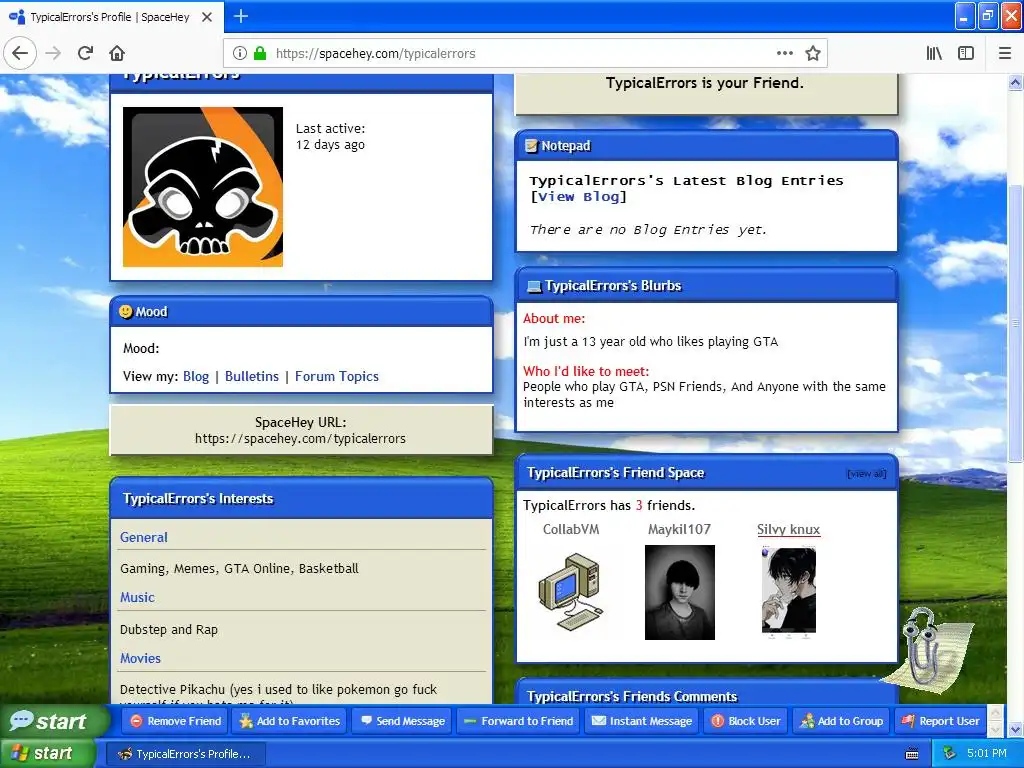This screenshot has height=768, width=1024.
Task: Click the Blurbs panel laptop icon
Action: point(534,286)
